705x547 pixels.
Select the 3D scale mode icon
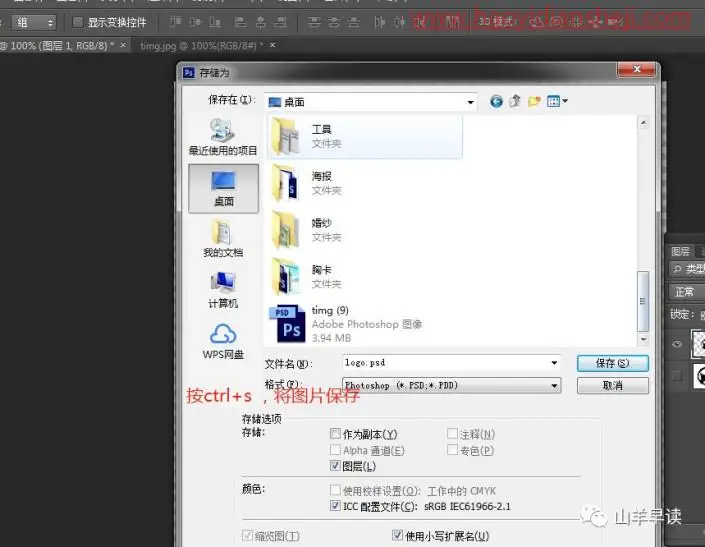(x=616, y=22)
